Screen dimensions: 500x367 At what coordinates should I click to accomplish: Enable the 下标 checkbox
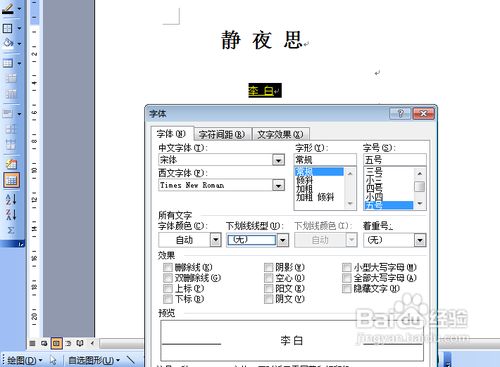(168, 299)
